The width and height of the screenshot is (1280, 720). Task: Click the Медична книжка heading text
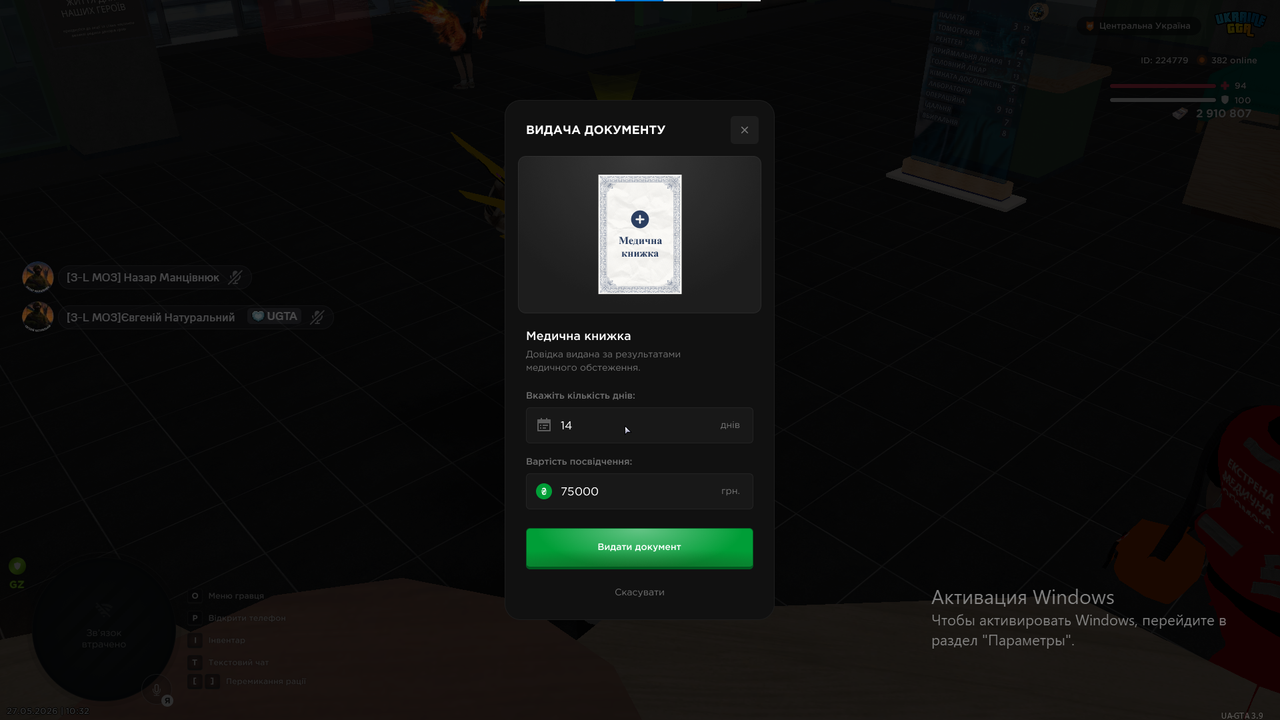578,336
